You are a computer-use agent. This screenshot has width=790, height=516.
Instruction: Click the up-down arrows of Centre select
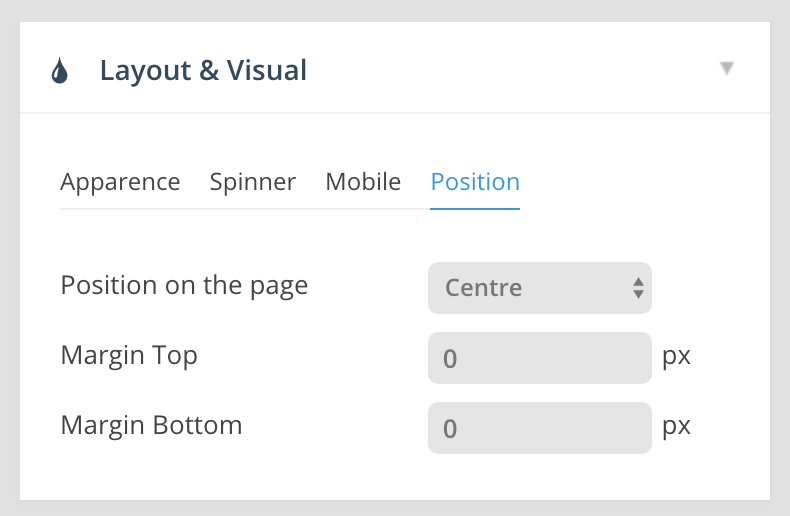pos(638,288)
